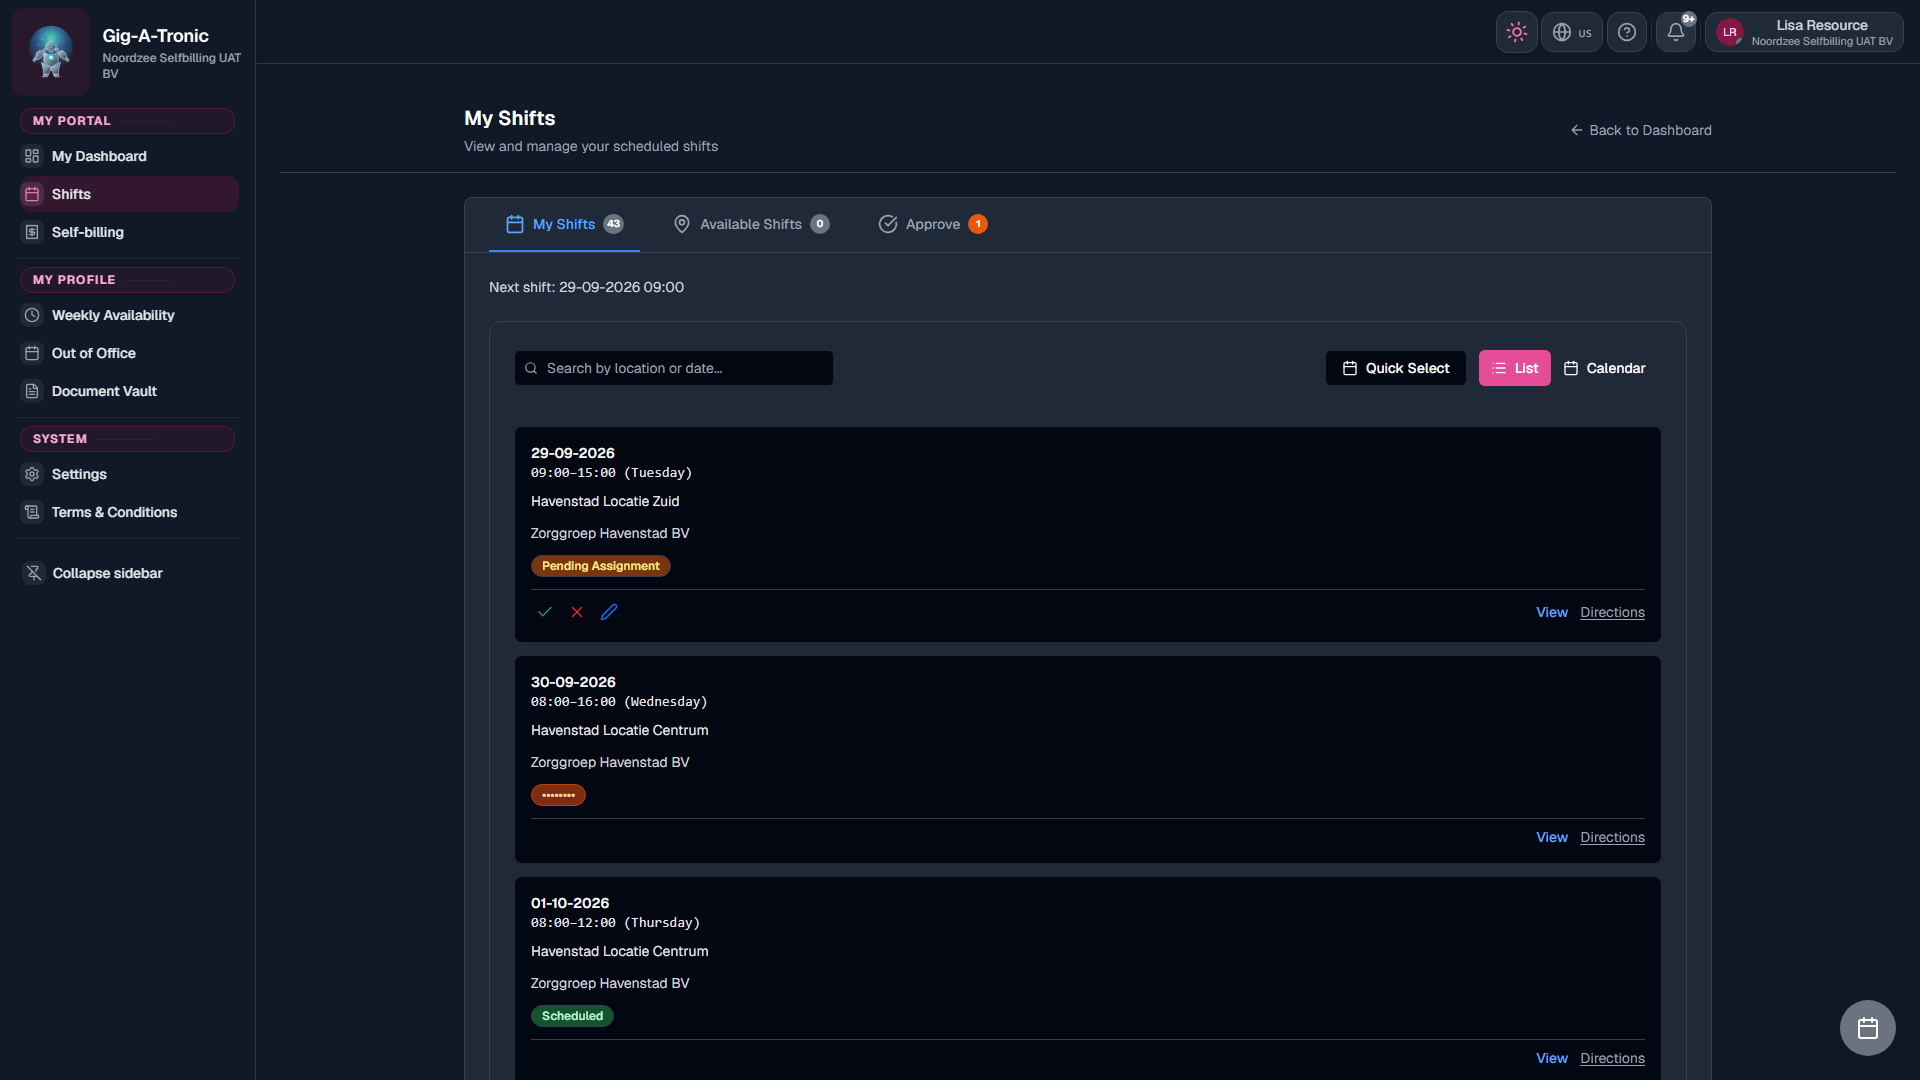
Task: Open Directions for 01-10-2026 shift
Action: coord(1612,1058)
